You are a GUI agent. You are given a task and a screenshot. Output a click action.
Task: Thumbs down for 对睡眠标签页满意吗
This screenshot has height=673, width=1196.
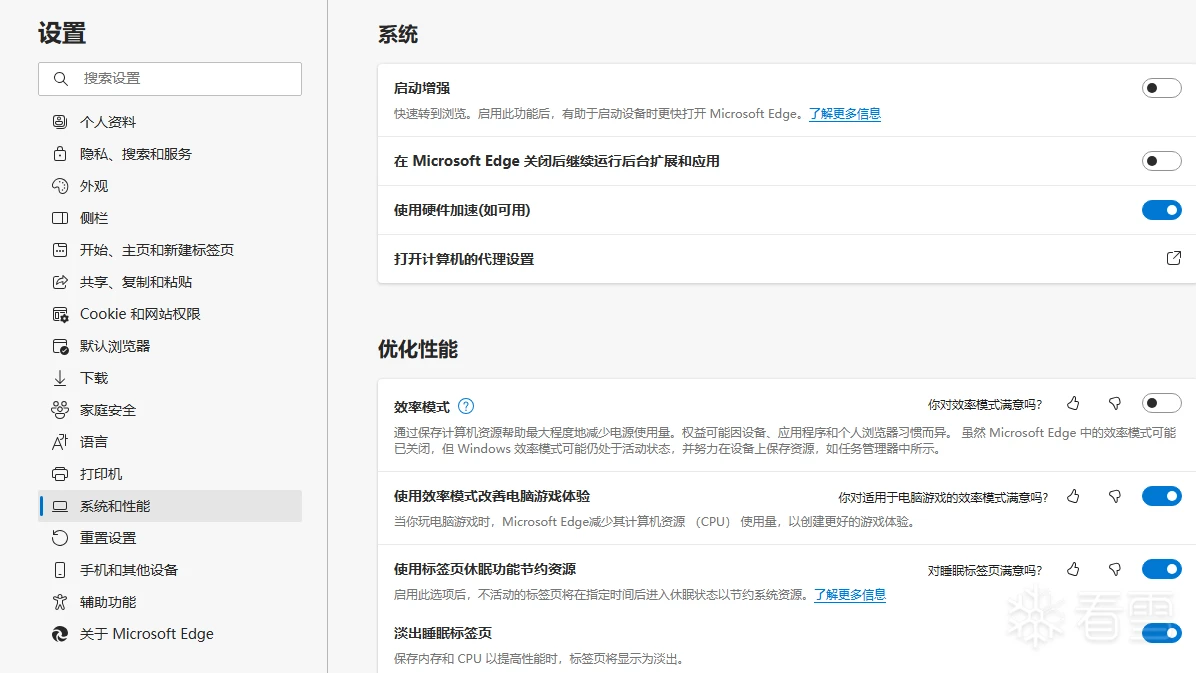[1114, 569]
